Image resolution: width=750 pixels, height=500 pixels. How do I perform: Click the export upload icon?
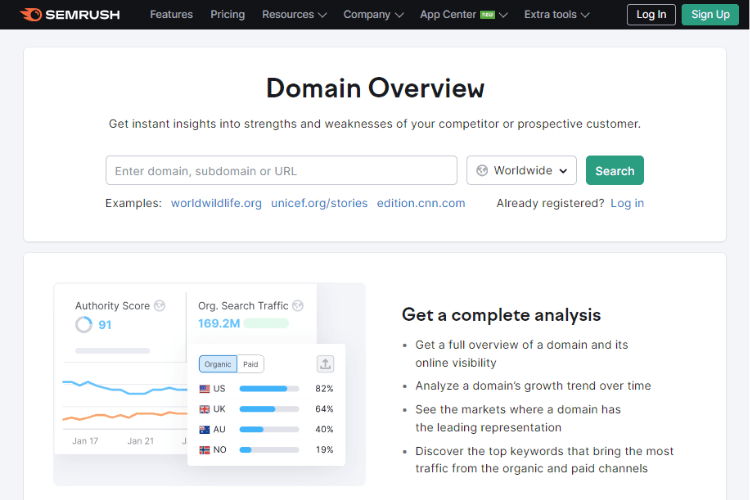tap(325, 364)
